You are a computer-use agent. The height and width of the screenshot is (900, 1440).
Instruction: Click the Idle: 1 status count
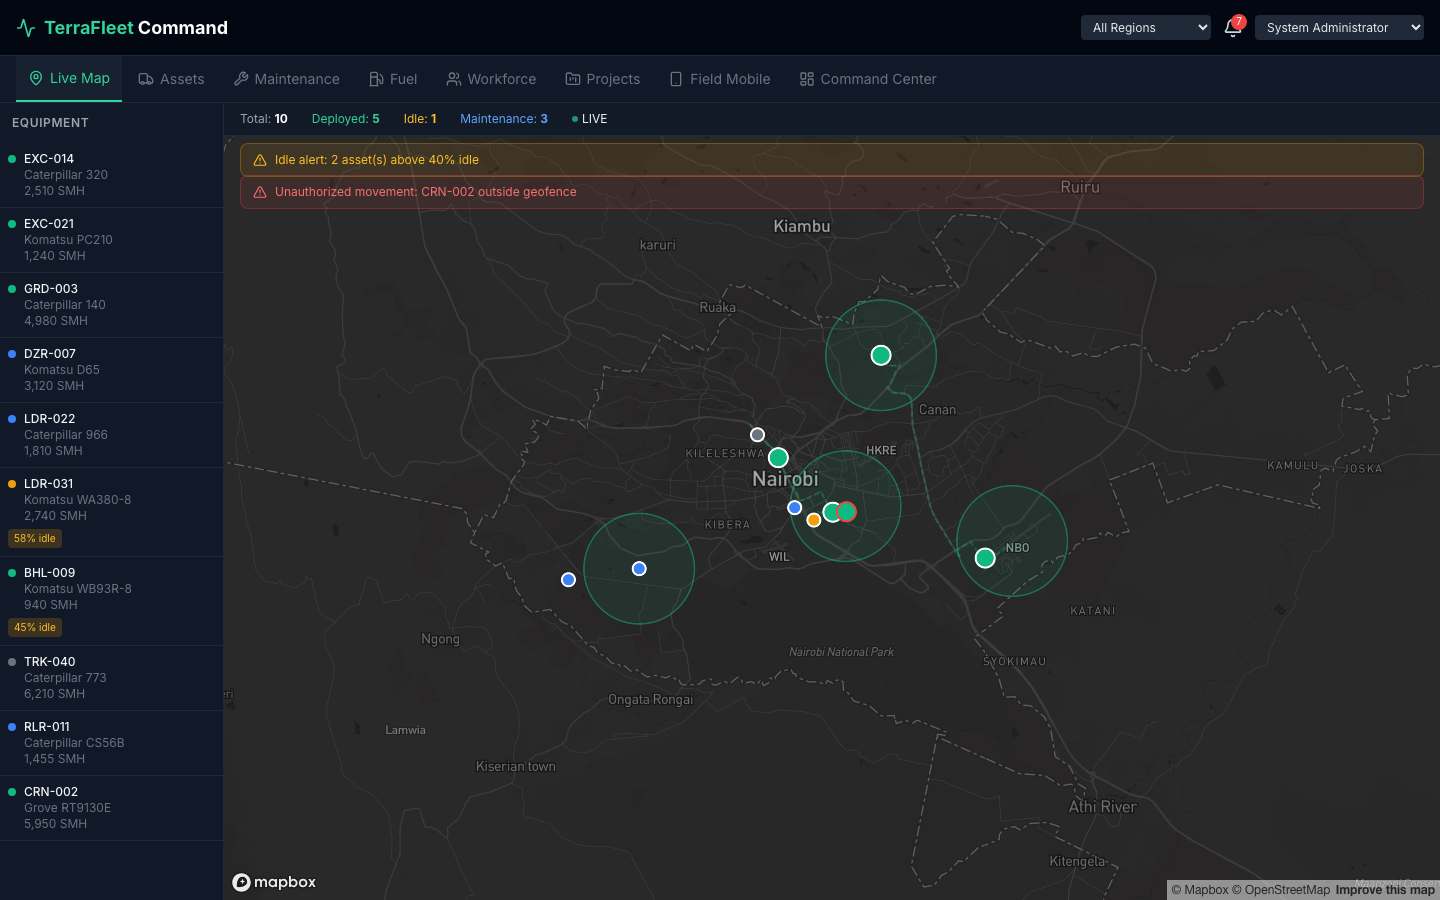[x=420, y=119]
